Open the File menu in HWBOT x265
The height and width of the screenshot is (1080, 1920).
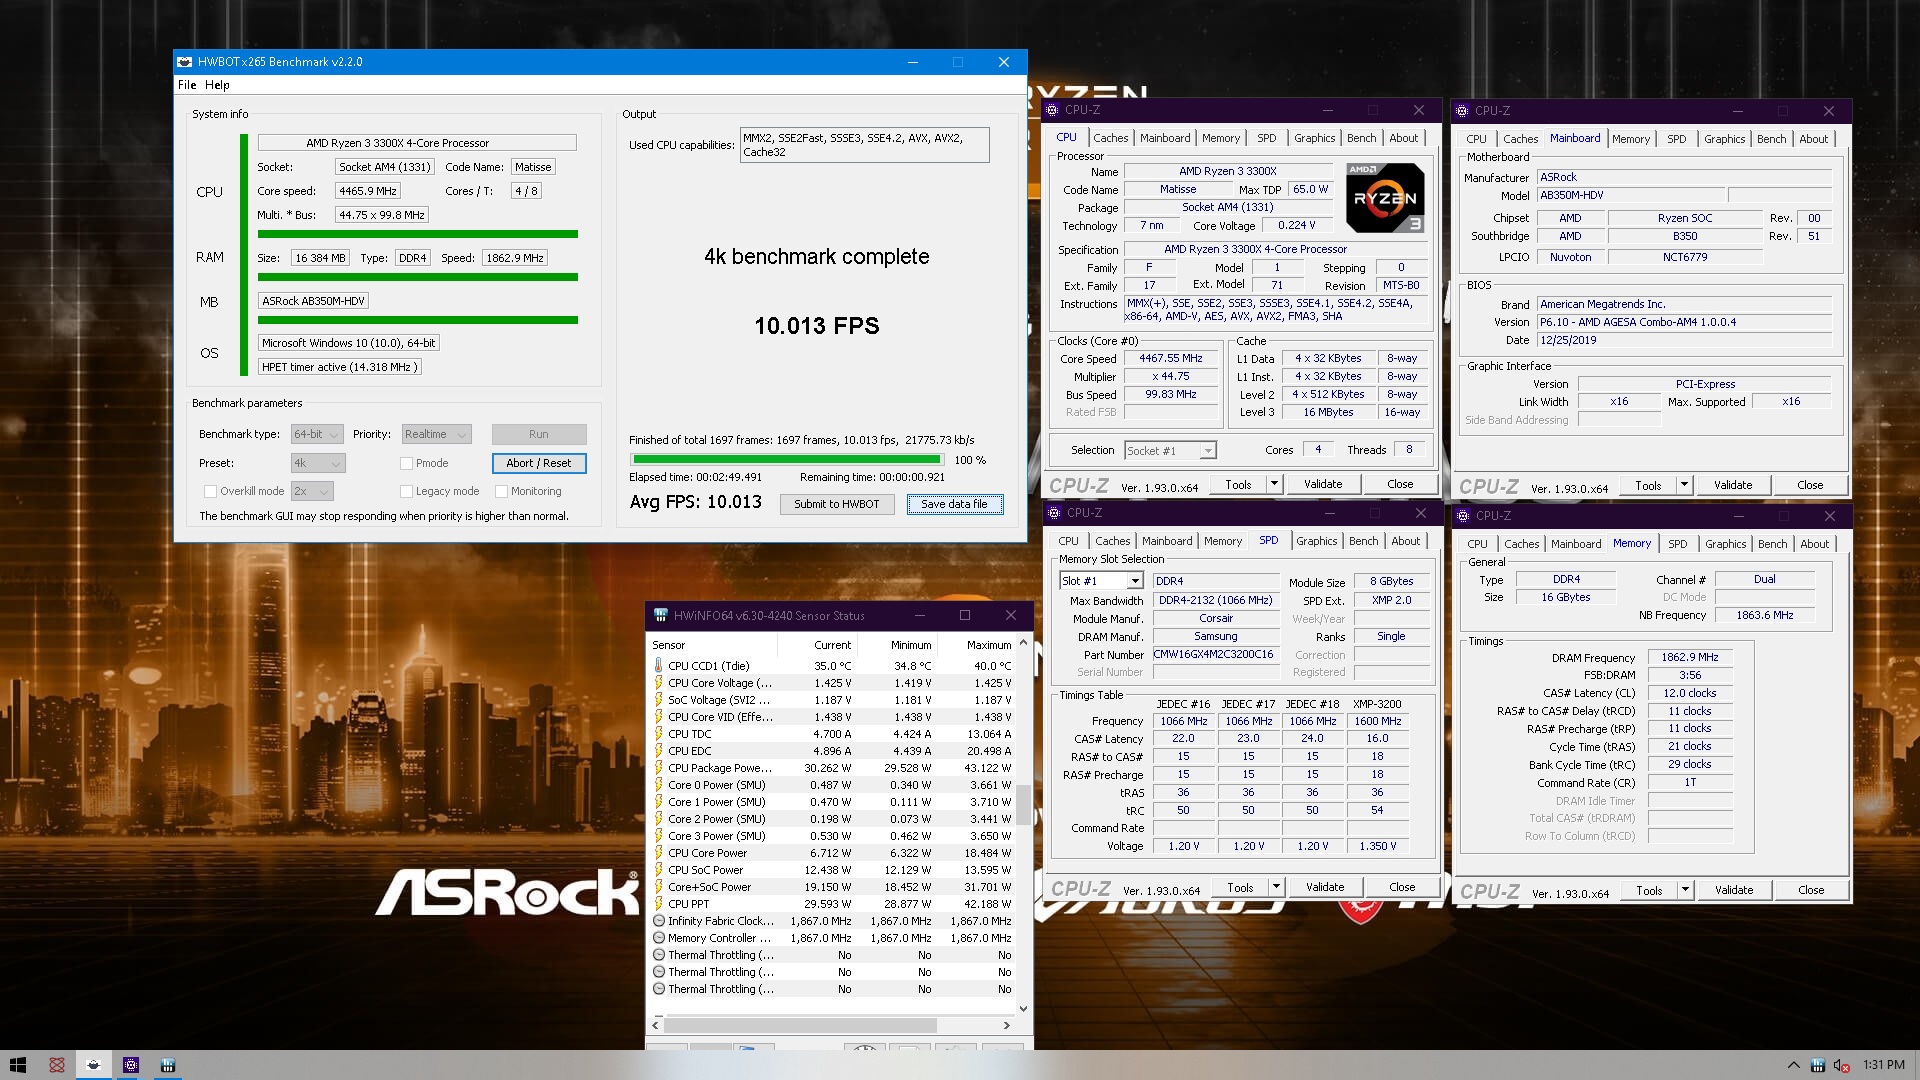187,85
